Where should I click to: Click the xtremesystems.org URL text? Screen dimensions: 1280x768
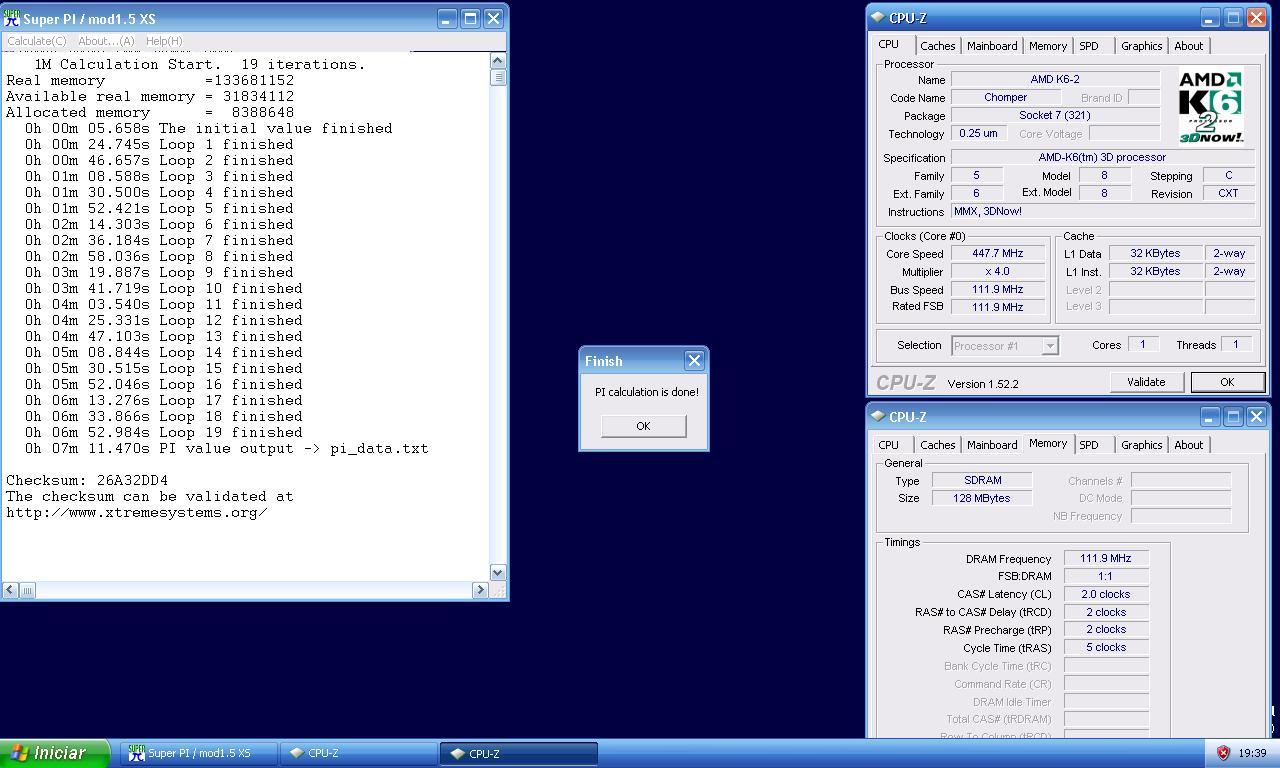point(137,512)
